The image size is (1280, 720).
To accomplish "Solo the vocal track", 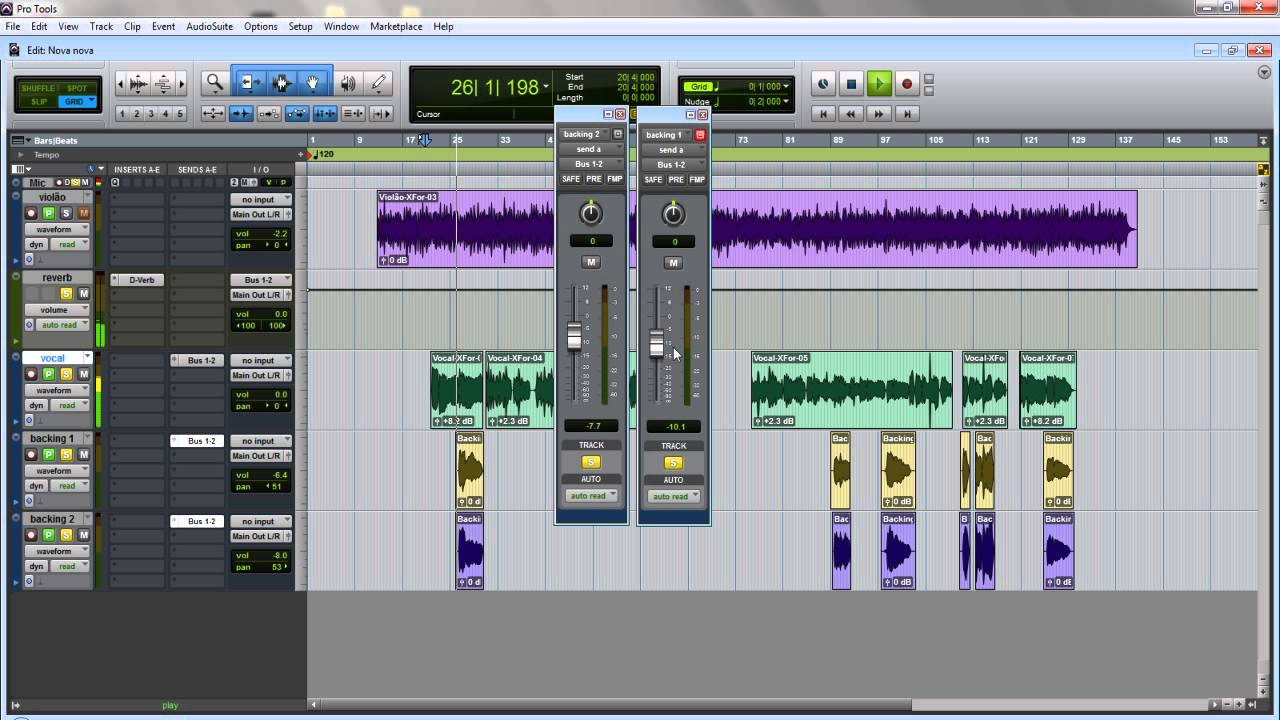I will [66, 374].
